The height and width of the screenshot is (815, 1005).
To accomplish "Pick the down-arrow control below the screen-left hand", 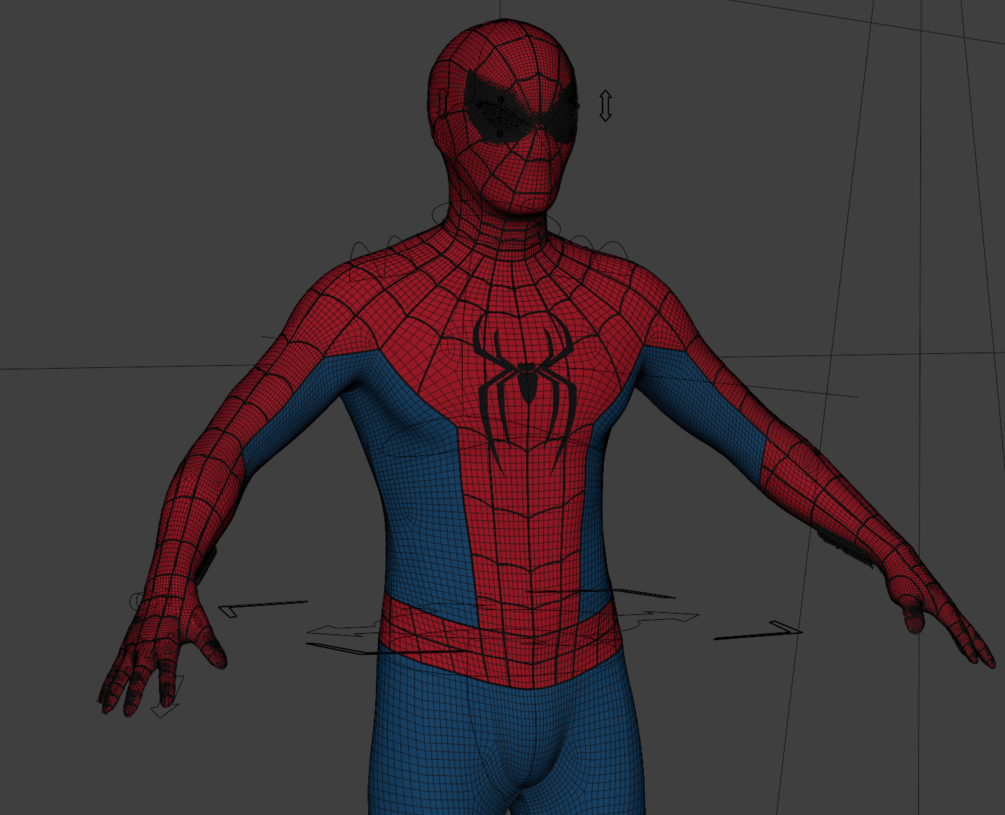I will pyautogui.click(x=167, y=695).
